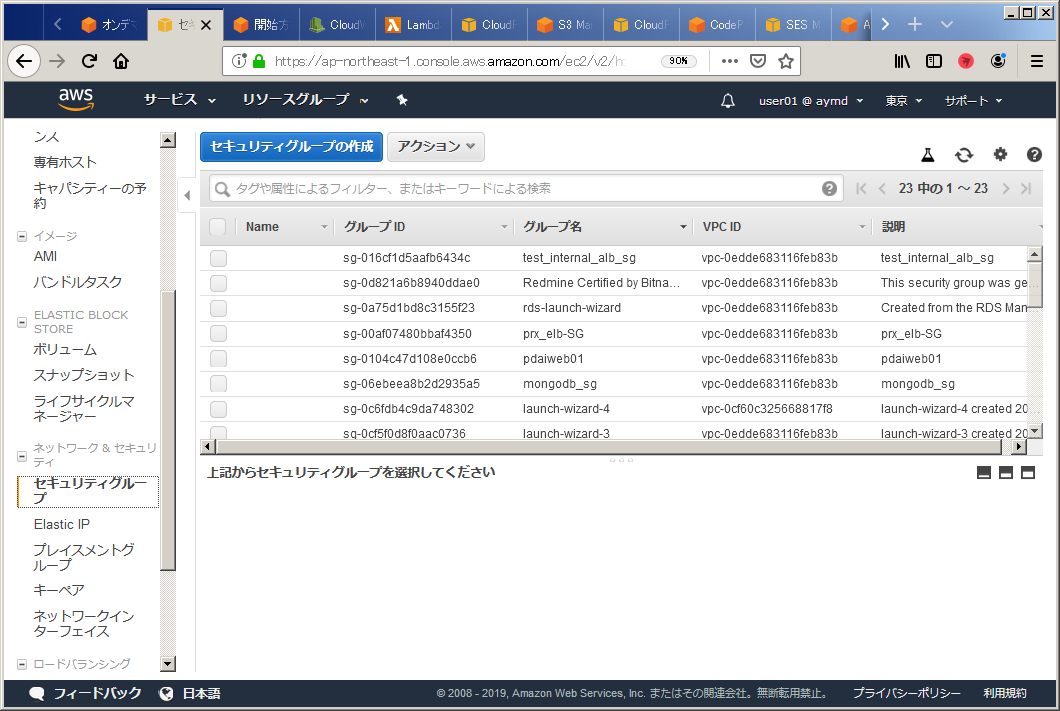1060x711 pixels.
Task: Refresh the security group list
Action: tap(964, 155)
